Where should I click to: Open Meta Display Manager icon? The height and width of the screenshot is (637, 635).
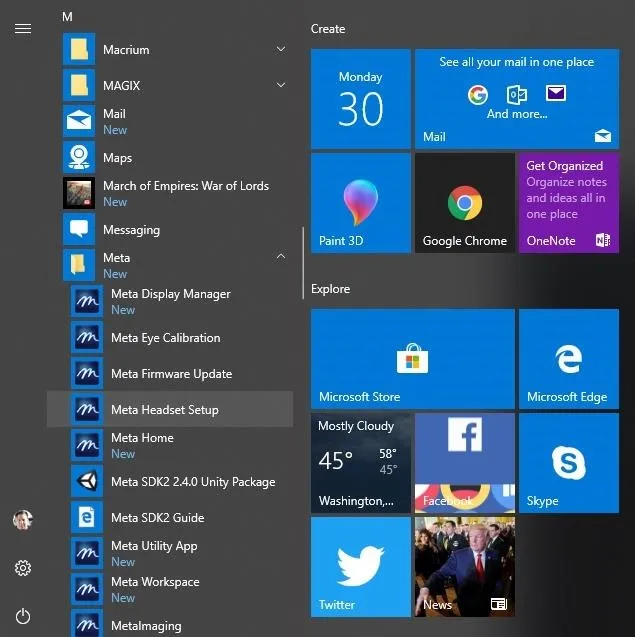(x=87, y=301)
